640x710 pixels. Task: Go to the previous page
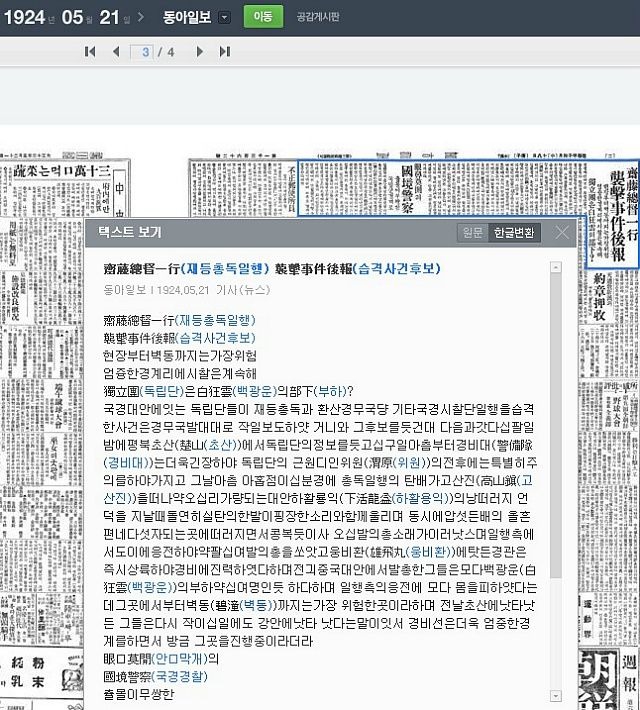pyautogui.click(x=116, y=52)
